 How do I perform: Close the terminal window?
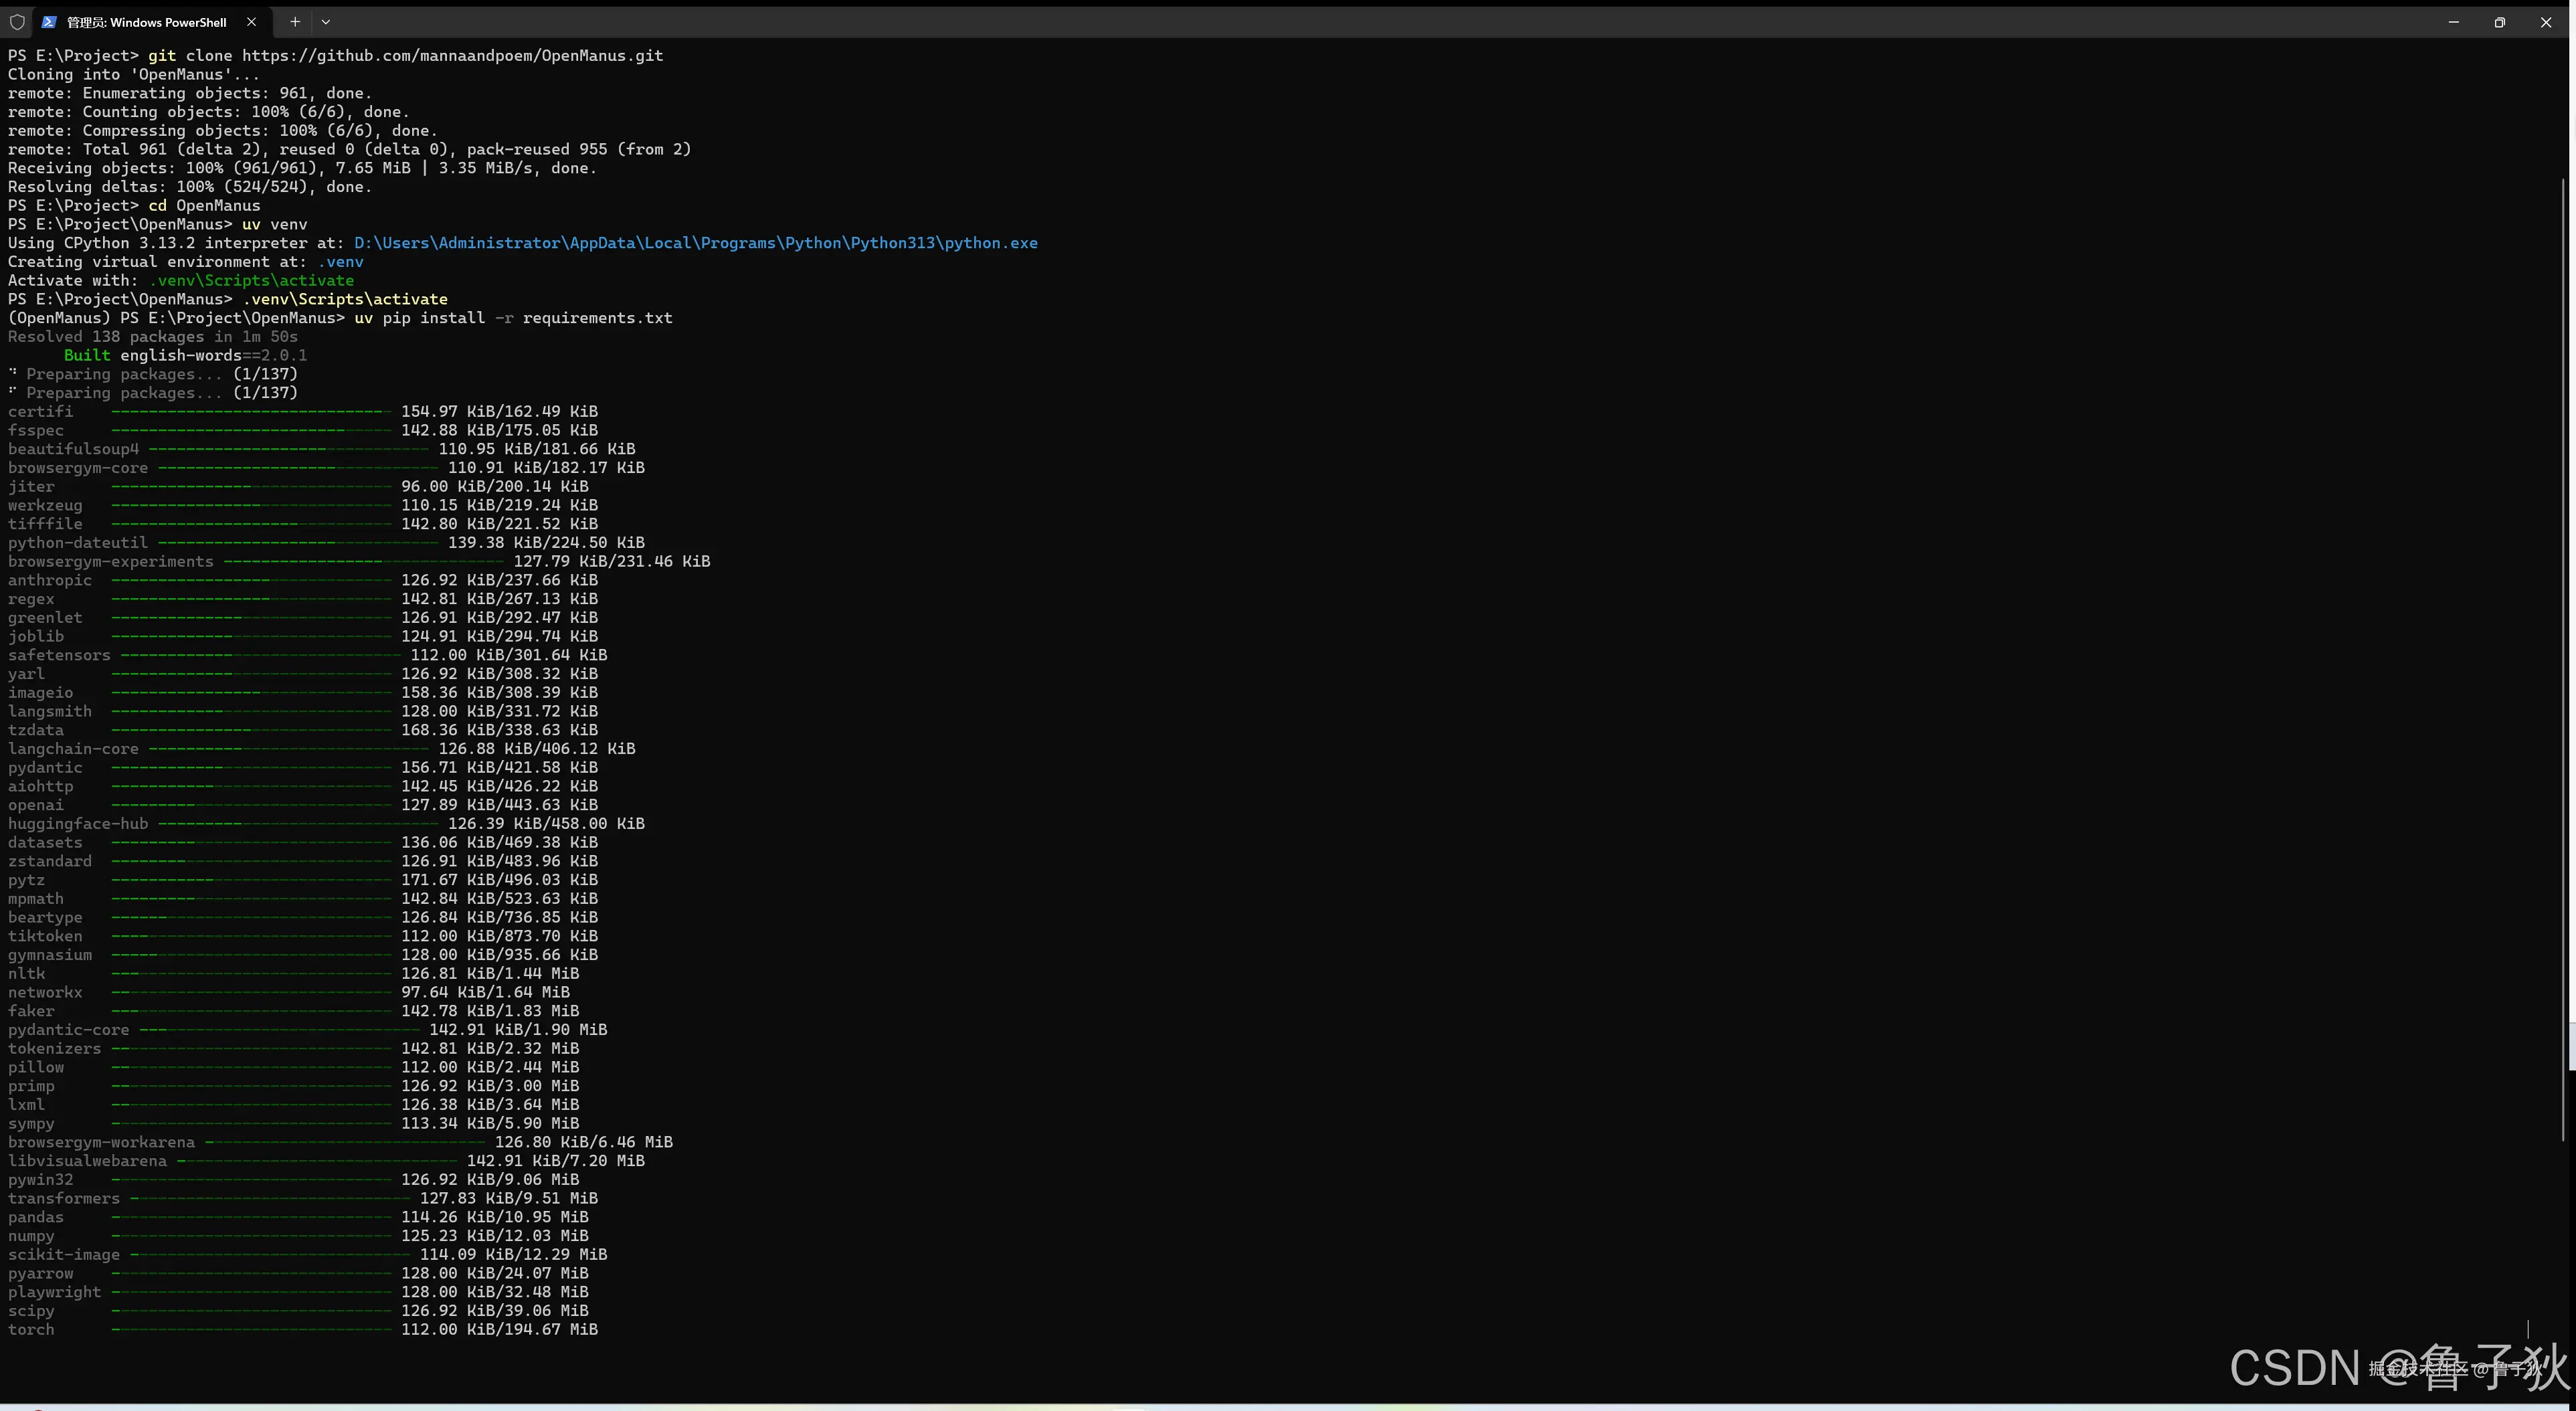tap(2545, 22)
